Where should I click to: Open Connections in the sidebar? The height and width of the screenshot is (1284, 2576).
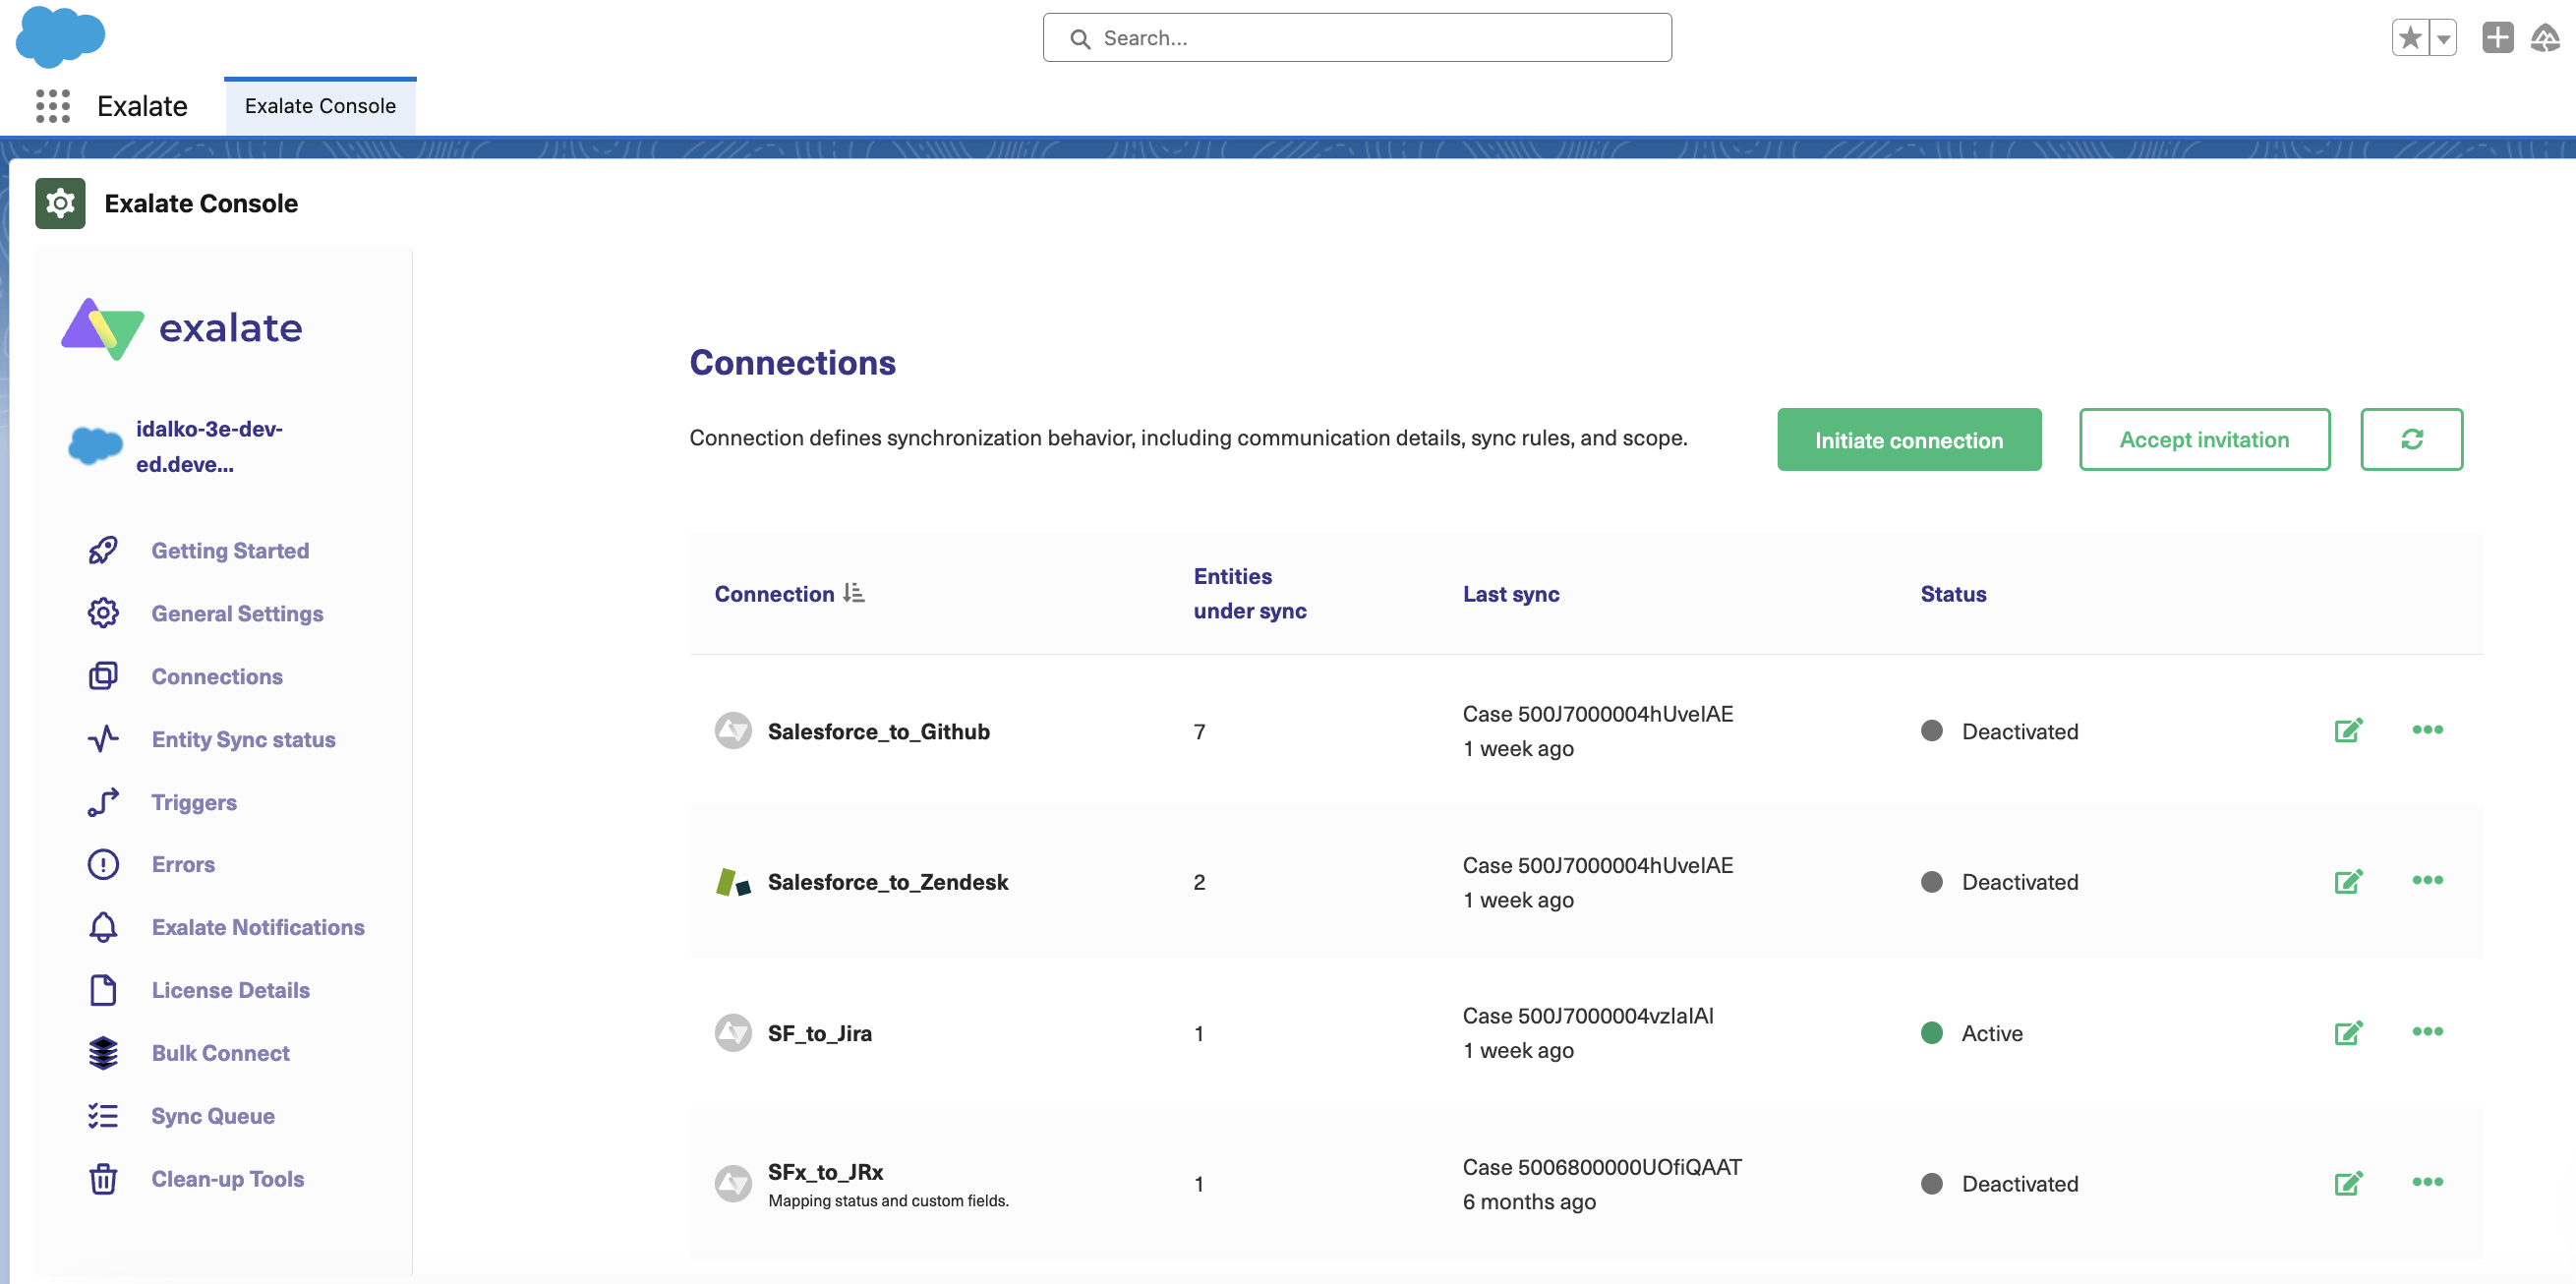pos(217,676)
